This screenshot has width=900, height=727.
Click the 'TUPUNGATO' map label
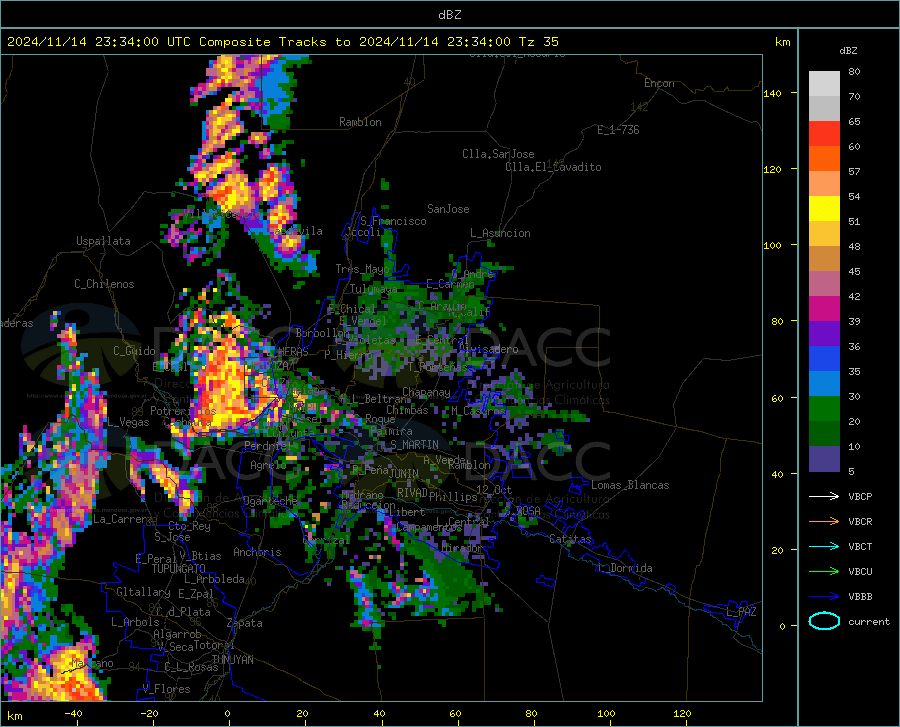click(x=179, y=569)
